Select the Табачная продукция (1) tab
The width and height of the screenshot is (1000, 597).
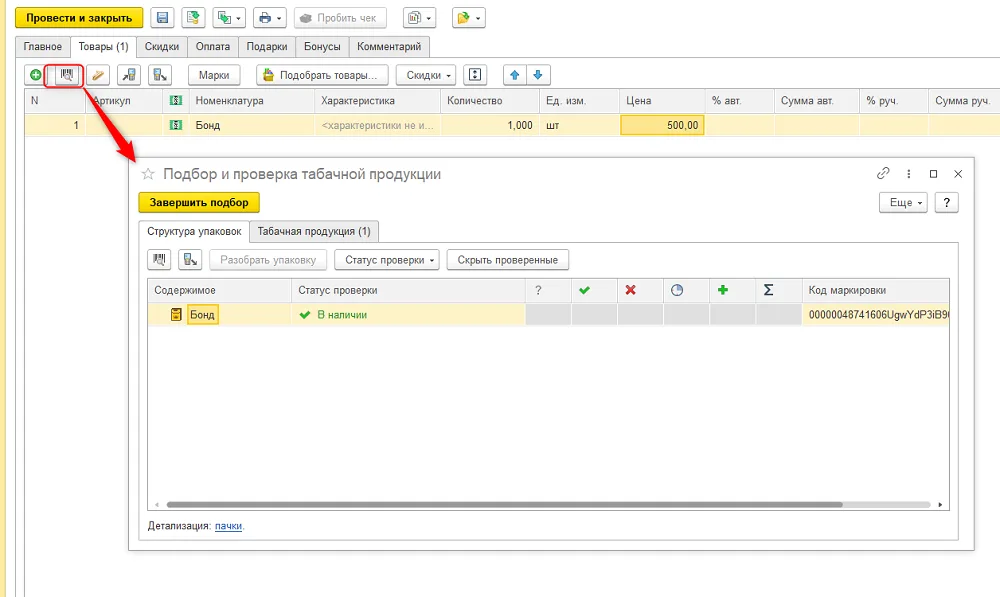click(x=314, y=231)
